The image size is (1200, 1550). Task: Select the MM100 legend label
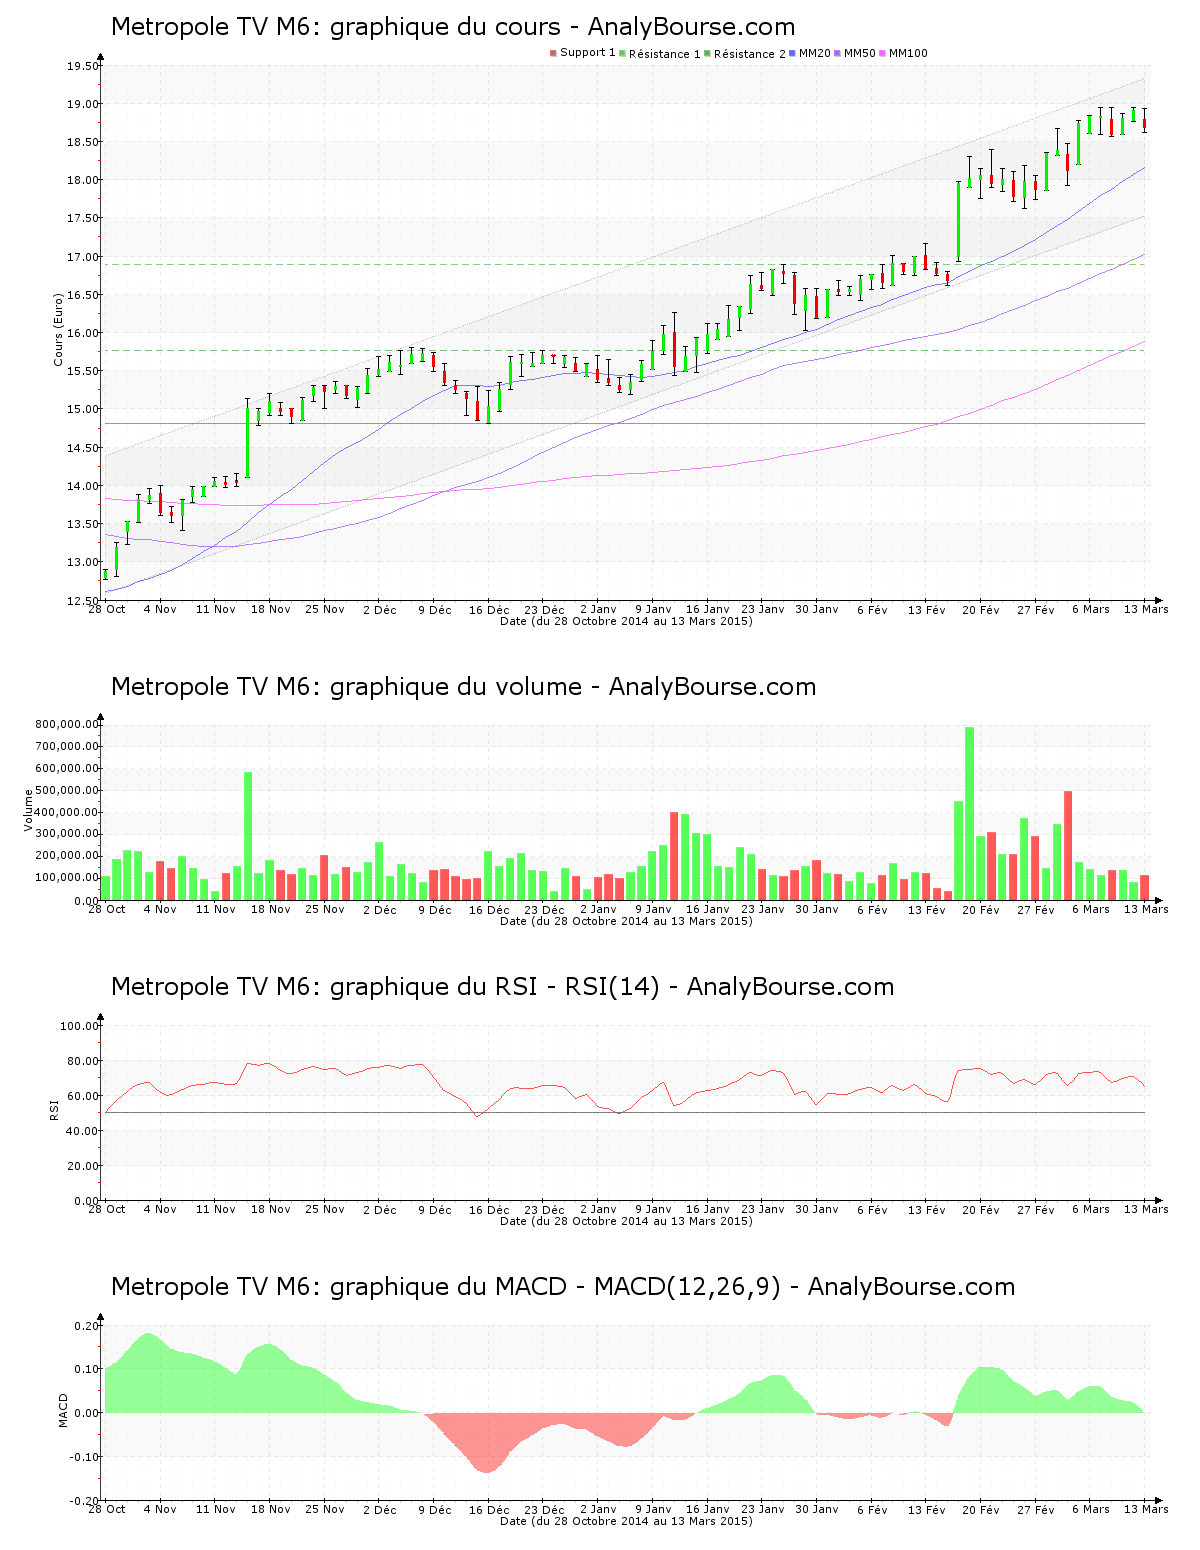(908, 53)
